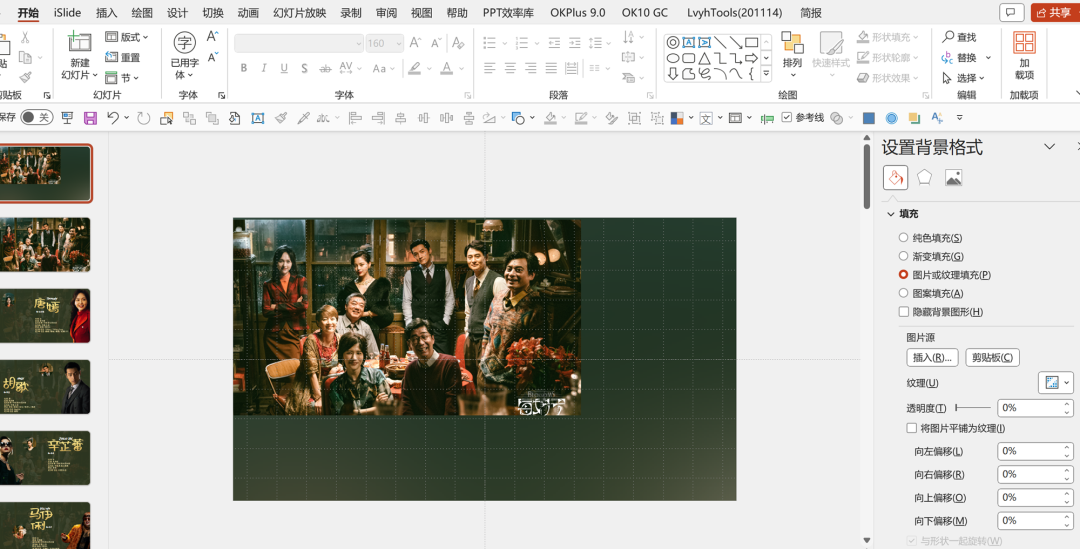This screenshot has height=549, width=1080.
Task: Click the font color A swatch
Action: [x=446, y=68]
